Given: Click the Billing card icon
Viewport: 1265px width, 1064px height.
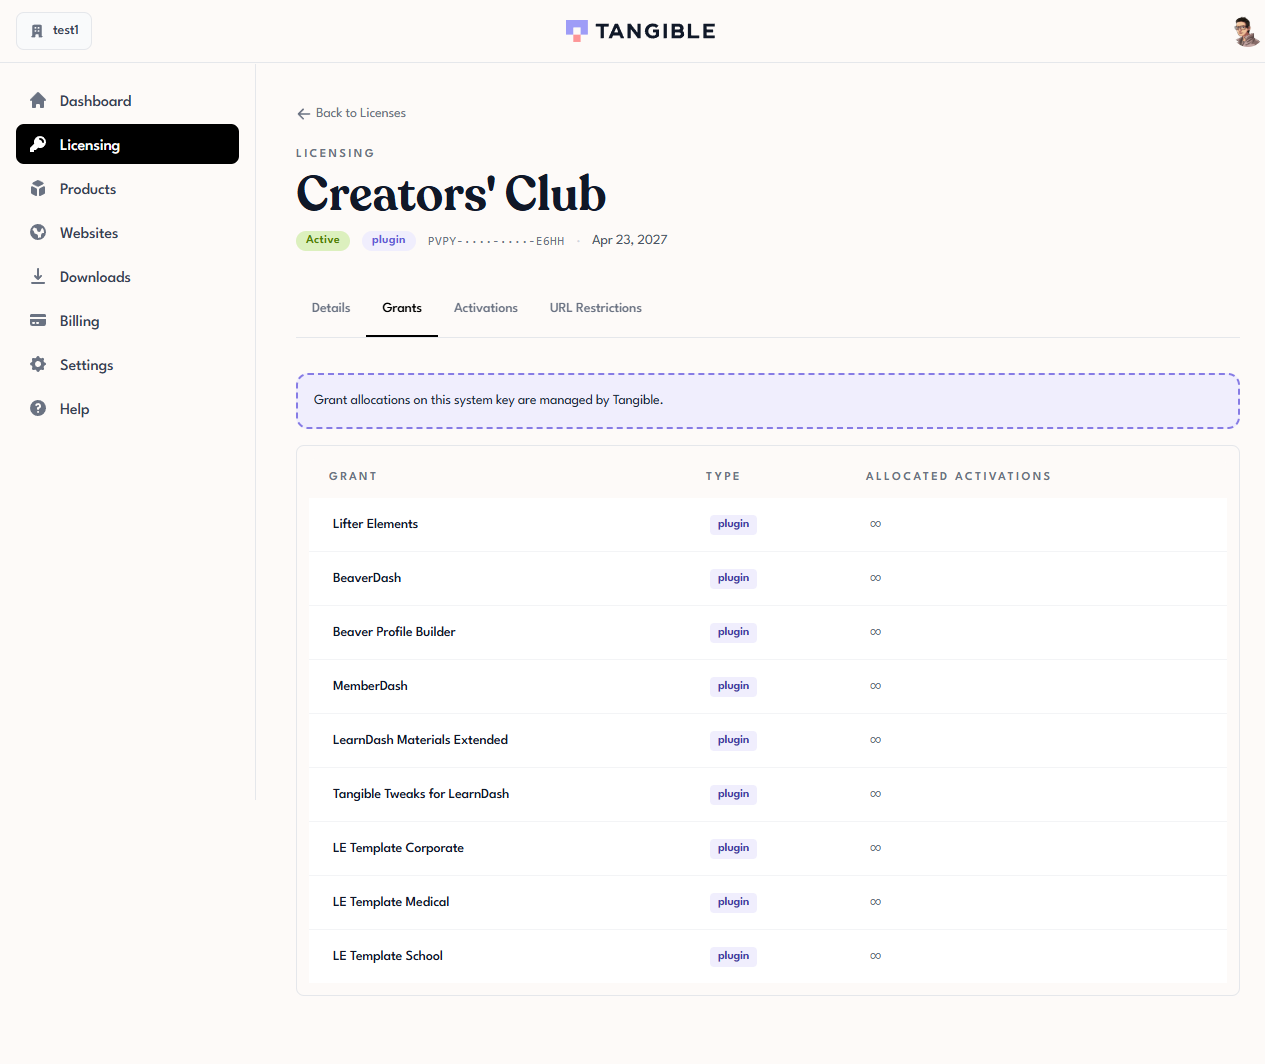Looking at the screenshot, I should [38, 320].
